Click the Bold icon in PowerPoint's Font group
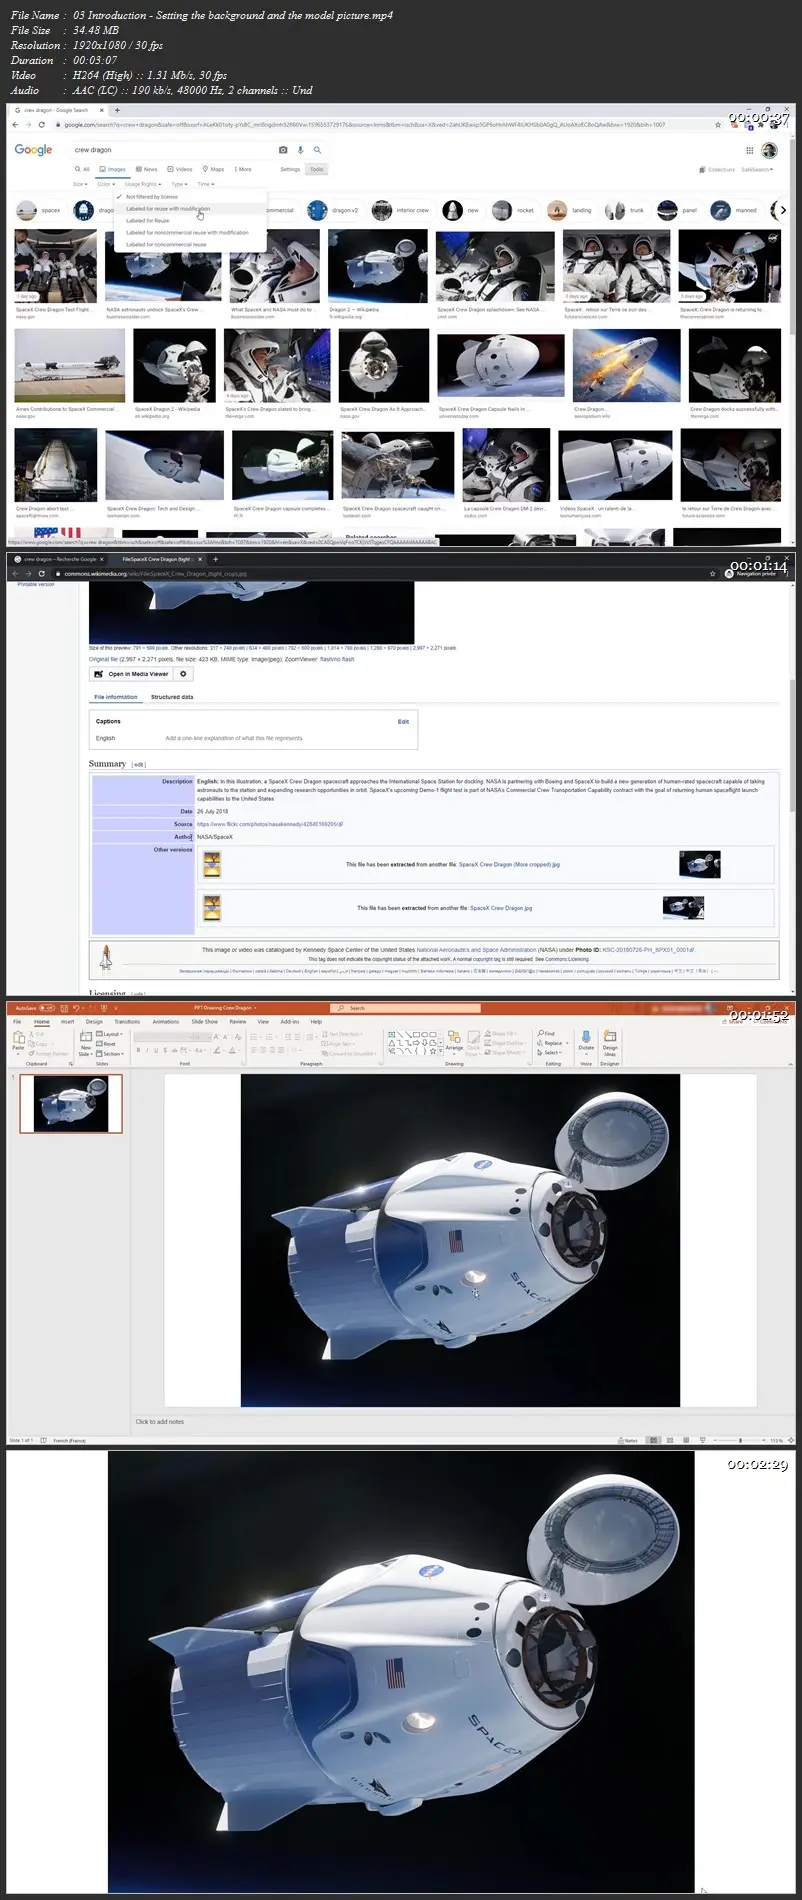 tap(139, 1050)
